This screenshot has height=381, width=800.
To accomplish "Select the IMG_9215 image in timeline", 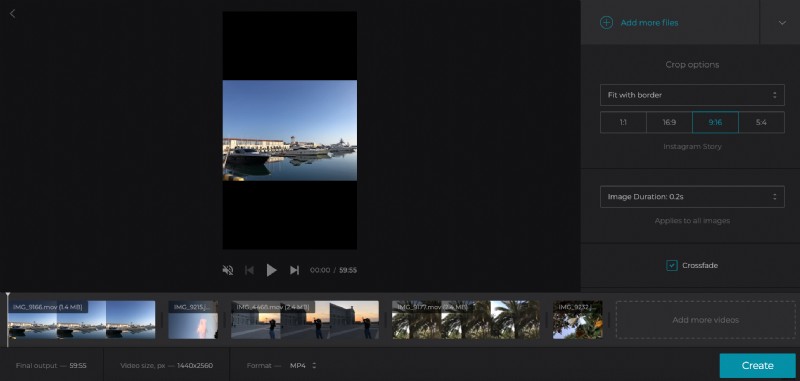I will (x=193, y=320).
